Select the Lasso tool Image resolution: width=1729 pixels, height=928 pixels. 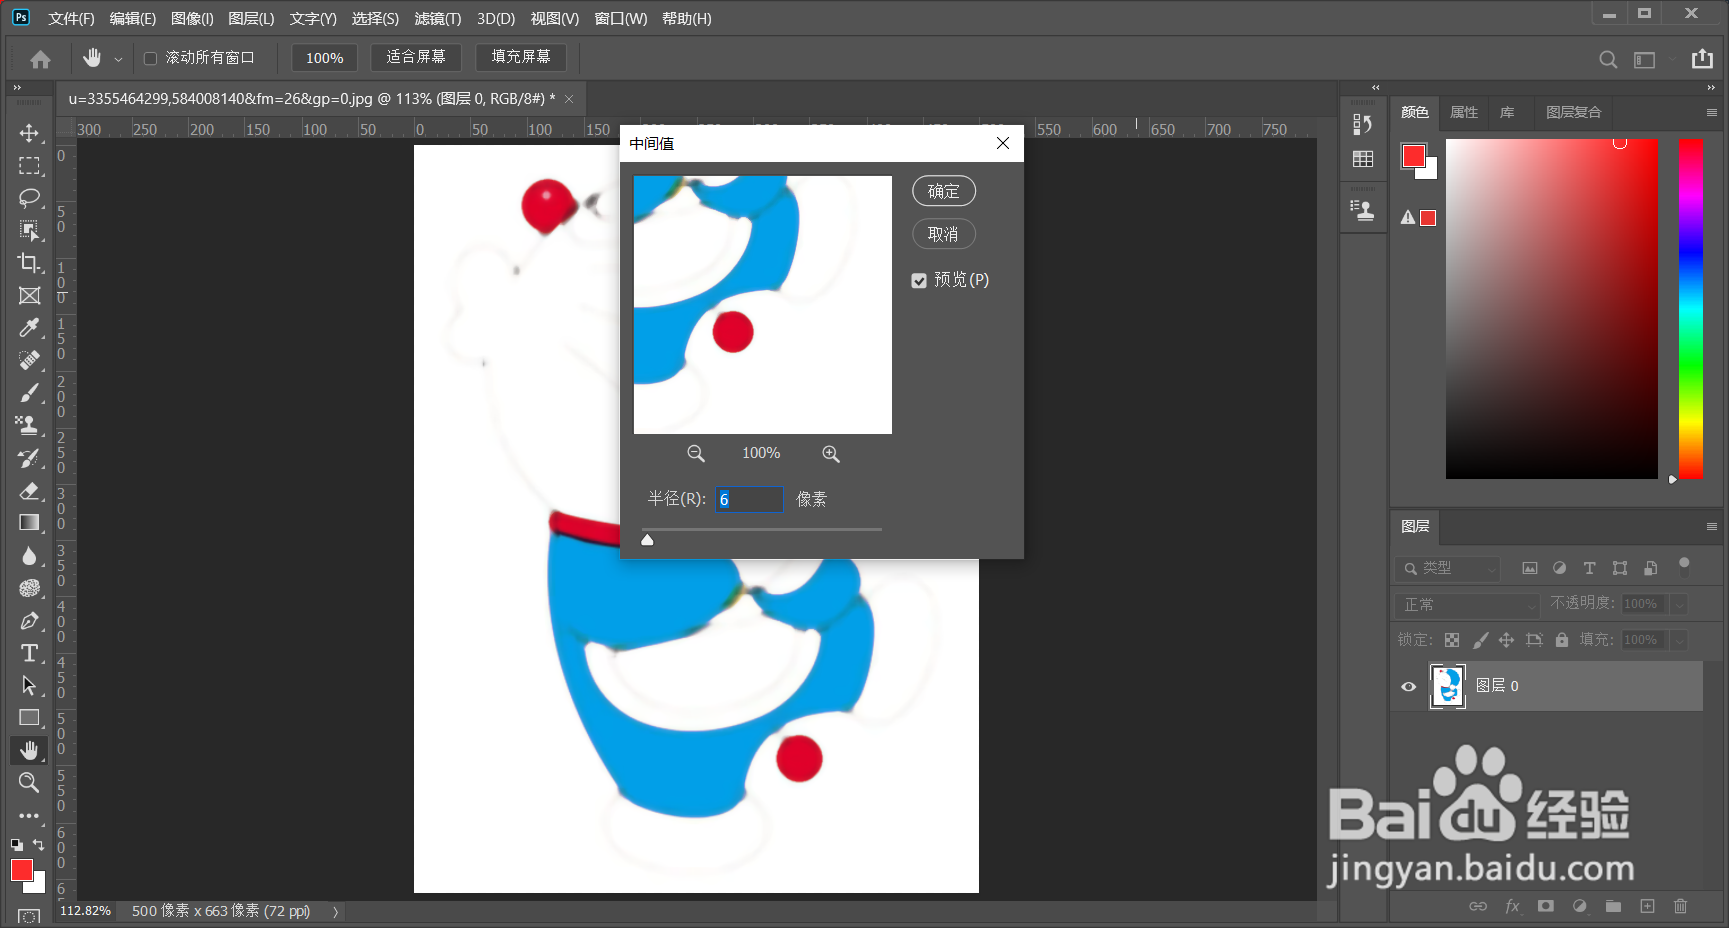[29, 198]
